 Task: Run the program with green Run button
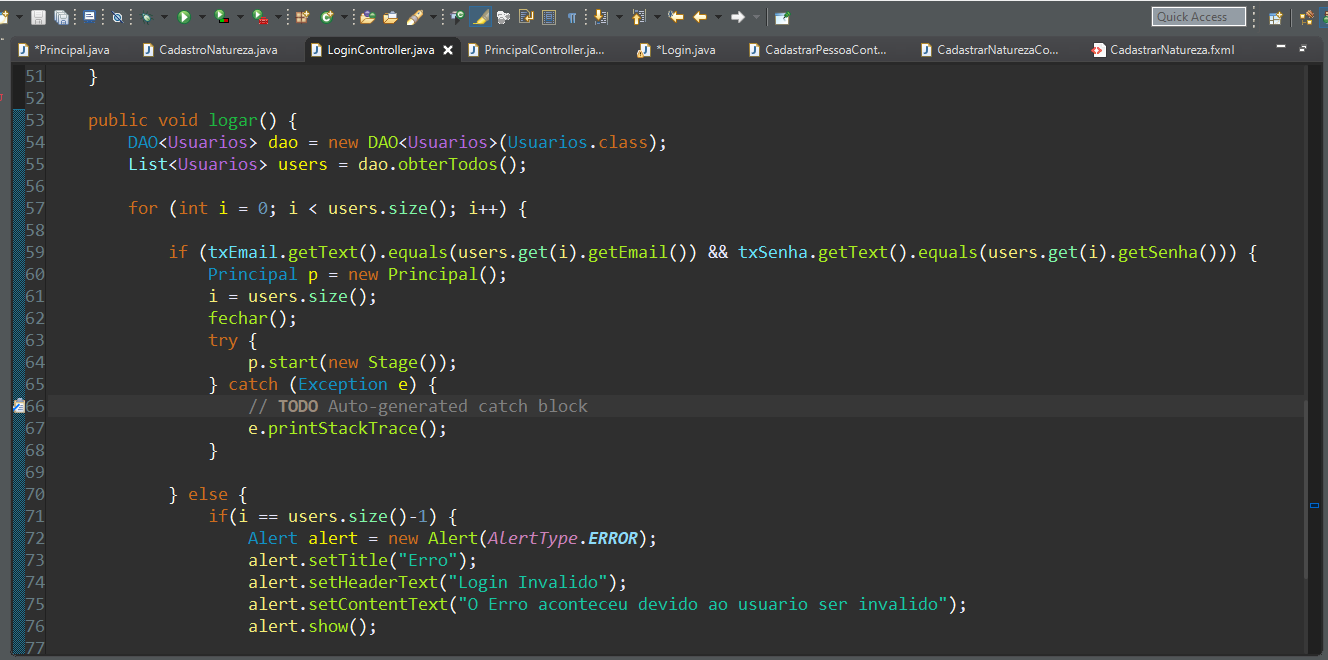184,17
